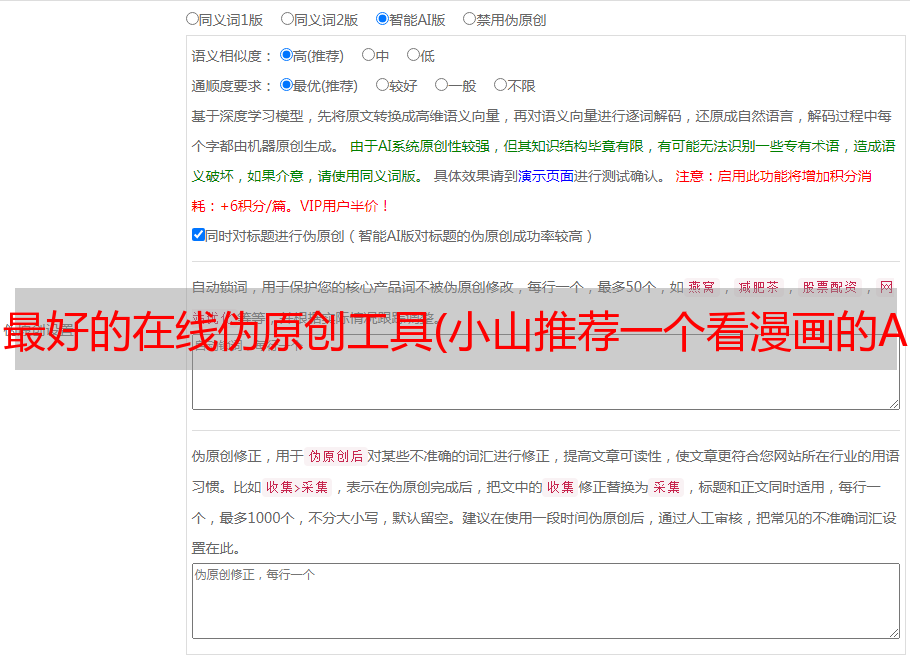Viewport: 911px width, 658px height.
Task: Select the 同义词1版 radio option
Action: pos(192,19)
